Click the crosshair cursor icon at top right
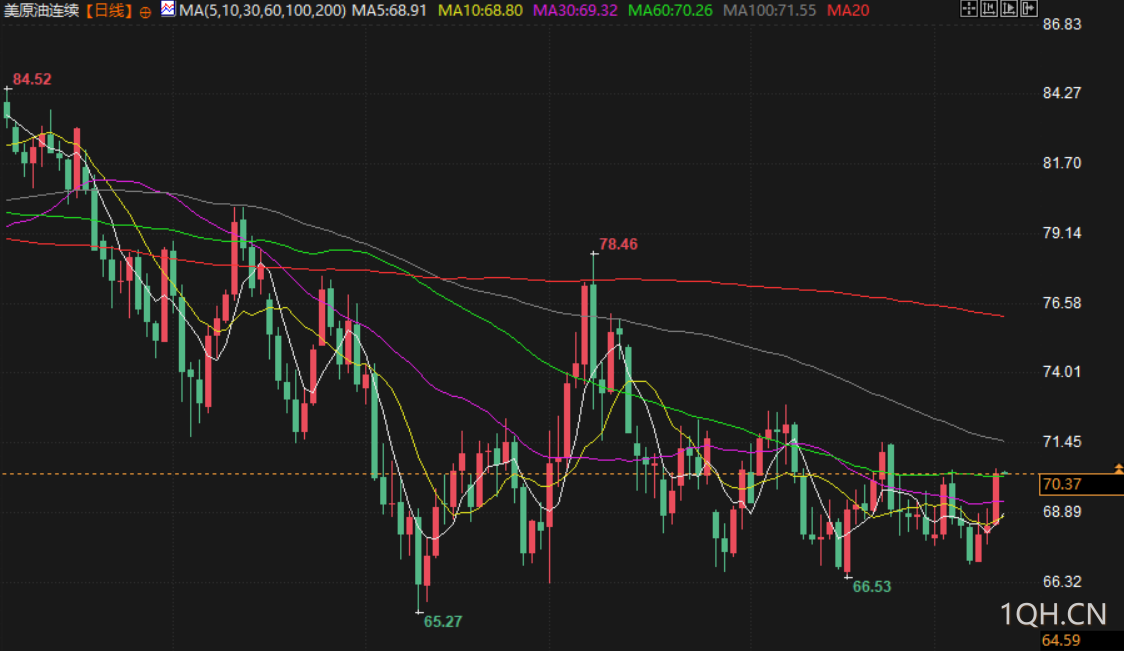The height and width of the screenshot is (651, 1124). (x=968, y=9)
